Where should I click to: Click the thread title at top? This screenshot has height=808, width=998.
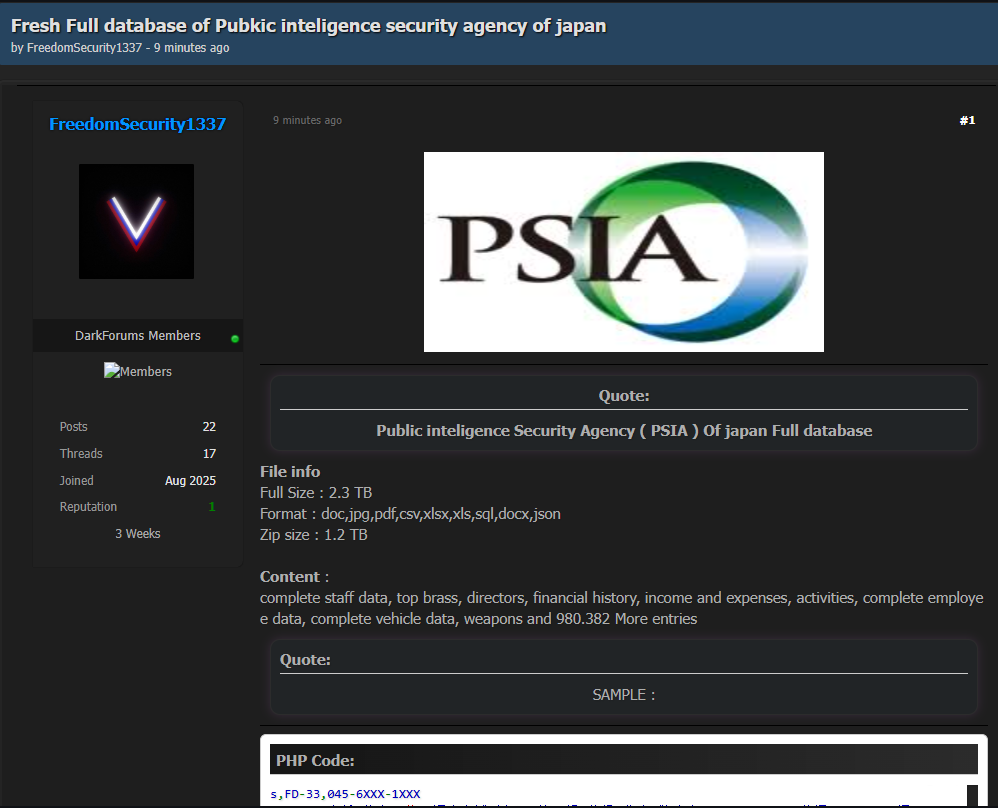[x=308, y=25]
